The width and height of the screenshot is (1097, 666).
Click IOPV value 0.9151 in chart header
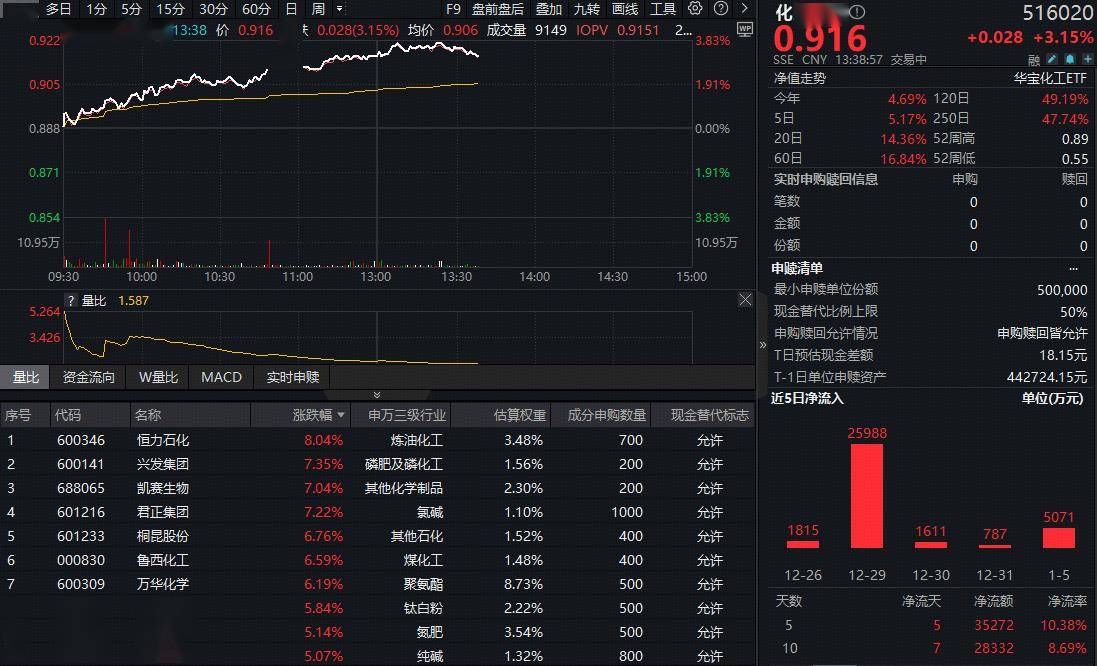(x=637, y=30)
